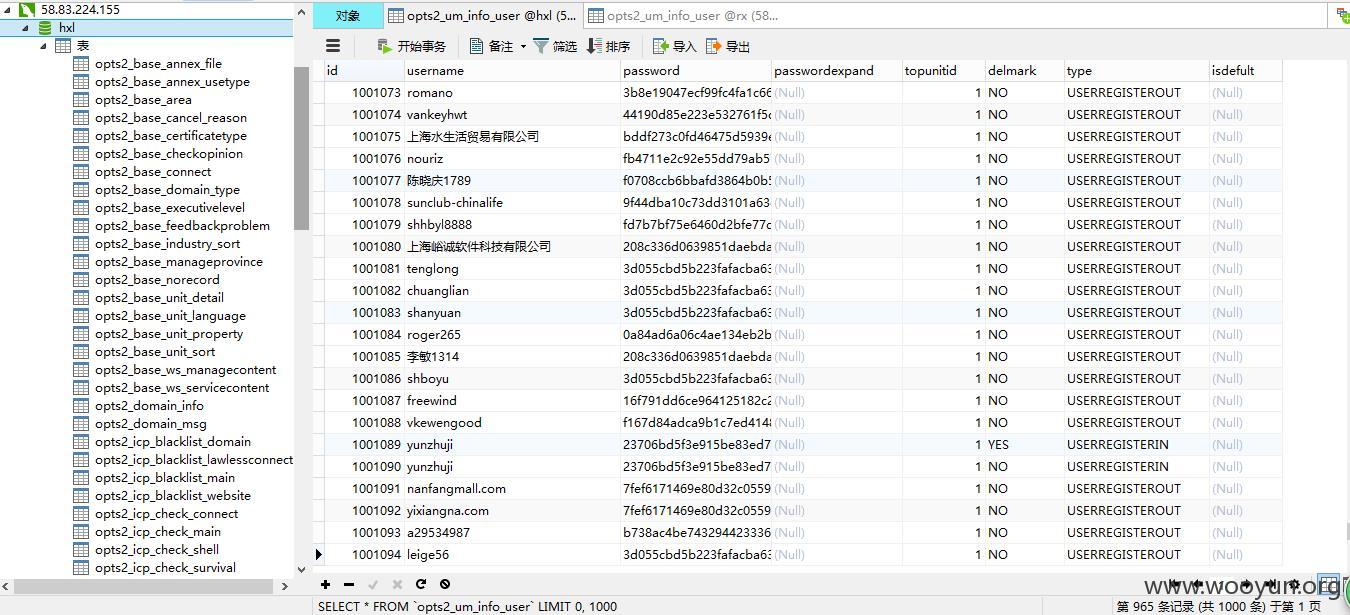The height and width of the screenshot is (615, 1350).
Task: Click the table icon beside opts2_icp_check_main
Action: [82, 532]
